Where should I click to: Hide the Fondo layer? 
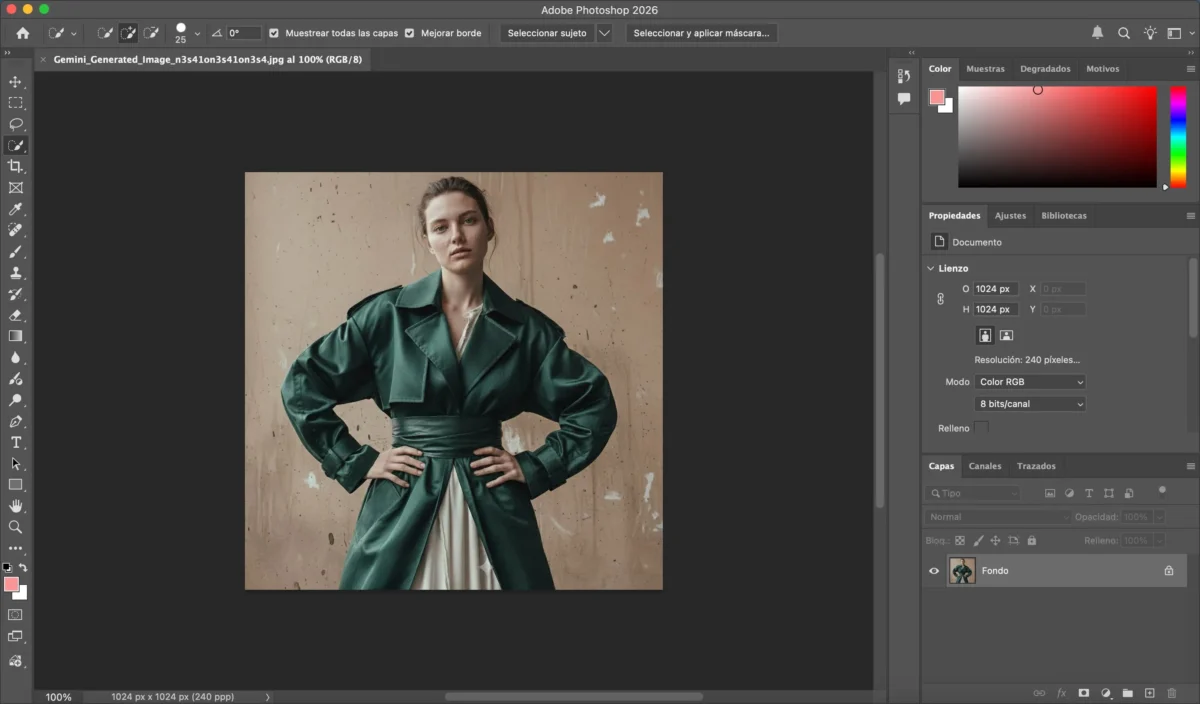[933, 570]
